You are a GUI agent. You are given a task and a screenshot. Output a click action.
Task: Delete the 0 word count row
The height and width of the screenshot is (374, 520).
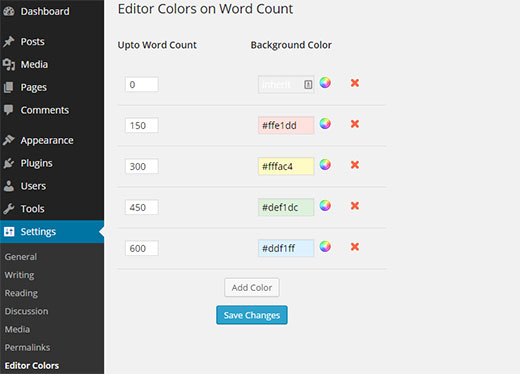coord(355,83)
